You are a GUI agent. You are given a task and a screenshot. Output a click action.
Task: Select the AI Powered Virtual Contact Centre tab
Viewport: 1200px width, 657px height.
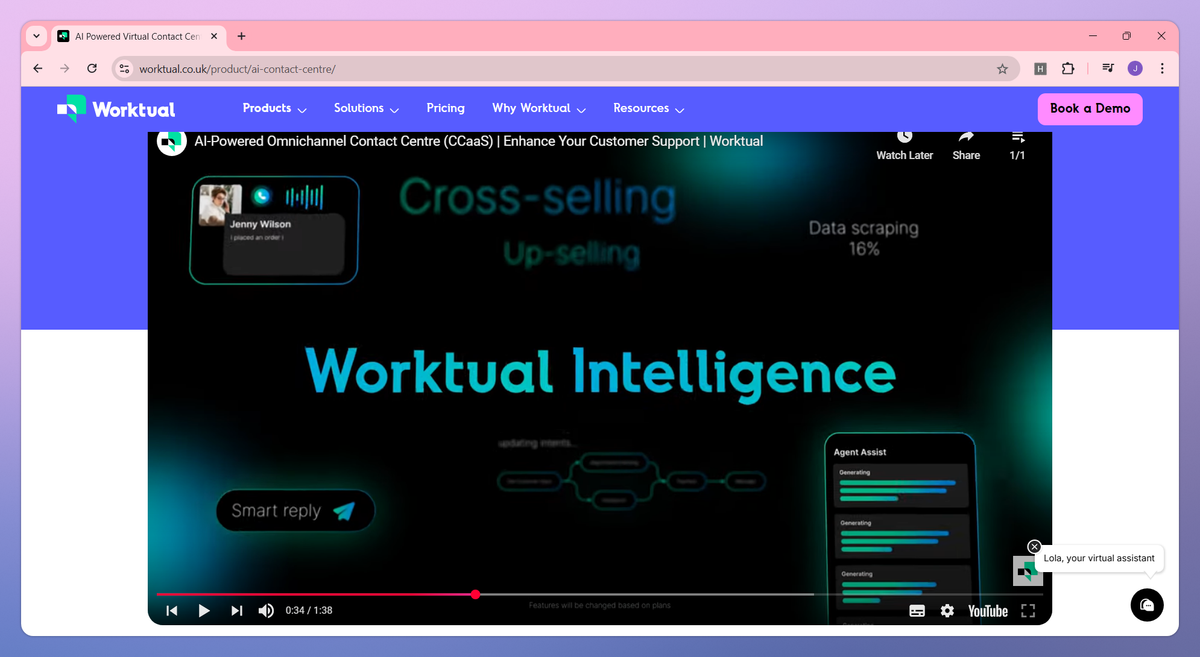[137, 36]
